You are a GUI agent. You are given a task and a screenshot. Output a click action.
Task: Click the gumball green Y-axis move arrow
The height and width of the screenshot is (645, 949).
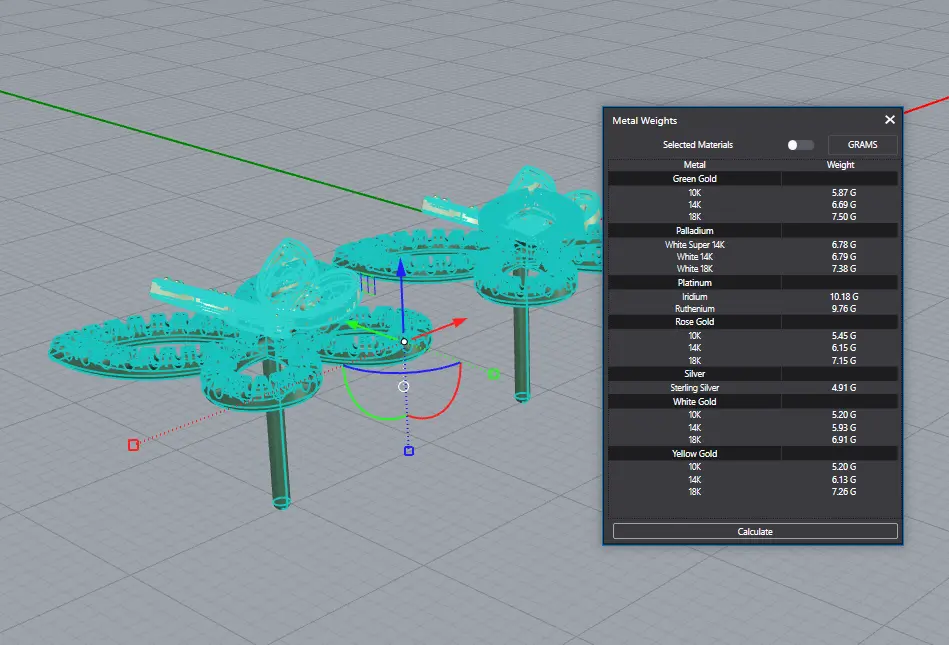(352, 324)
